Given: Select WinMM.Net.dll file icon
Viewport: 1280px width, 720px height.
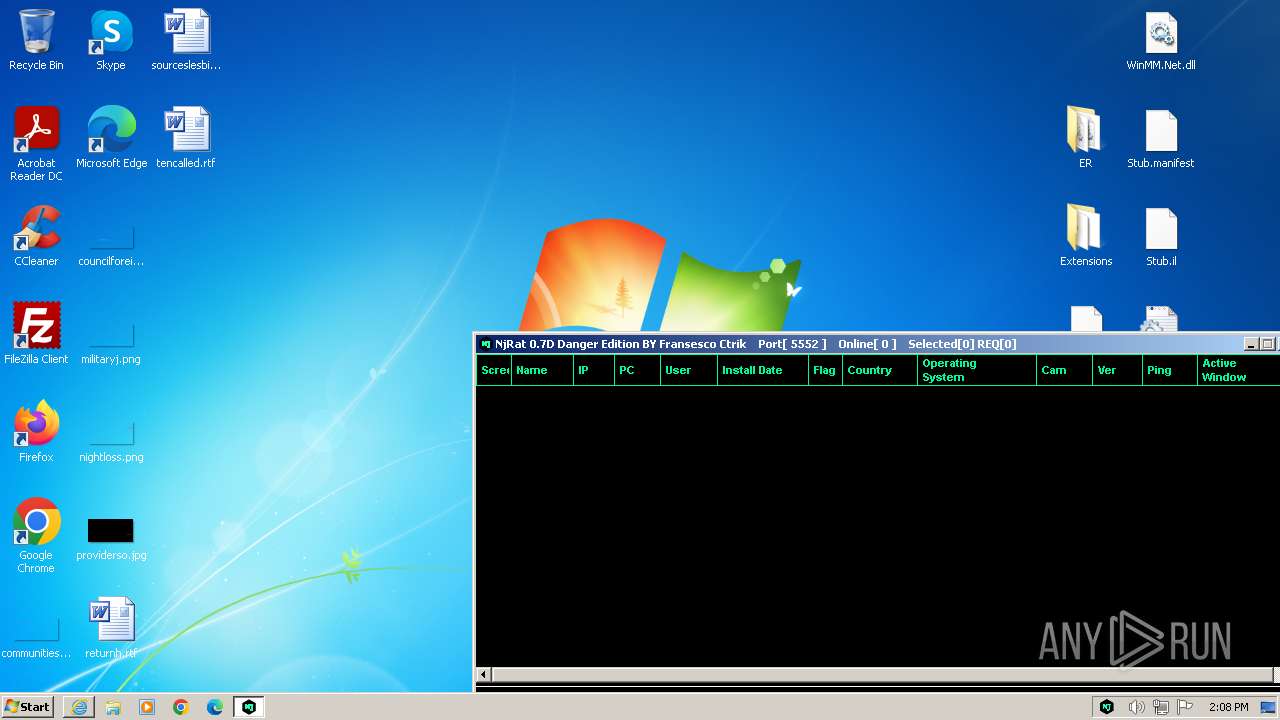Looking at the screenshot, I should coord(1161,42).
